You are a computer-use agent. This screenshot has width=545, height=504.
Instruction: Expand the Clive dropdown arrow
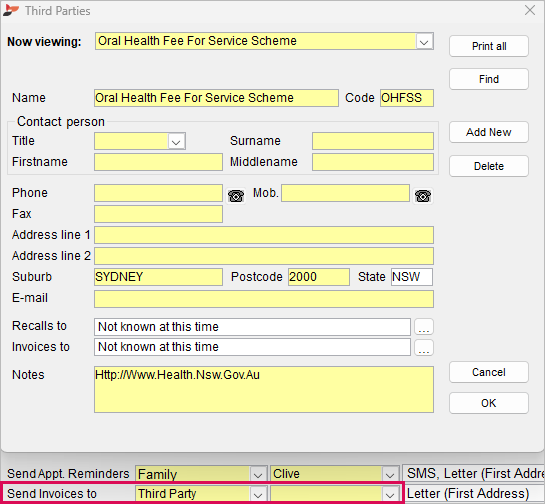[390, 474]
